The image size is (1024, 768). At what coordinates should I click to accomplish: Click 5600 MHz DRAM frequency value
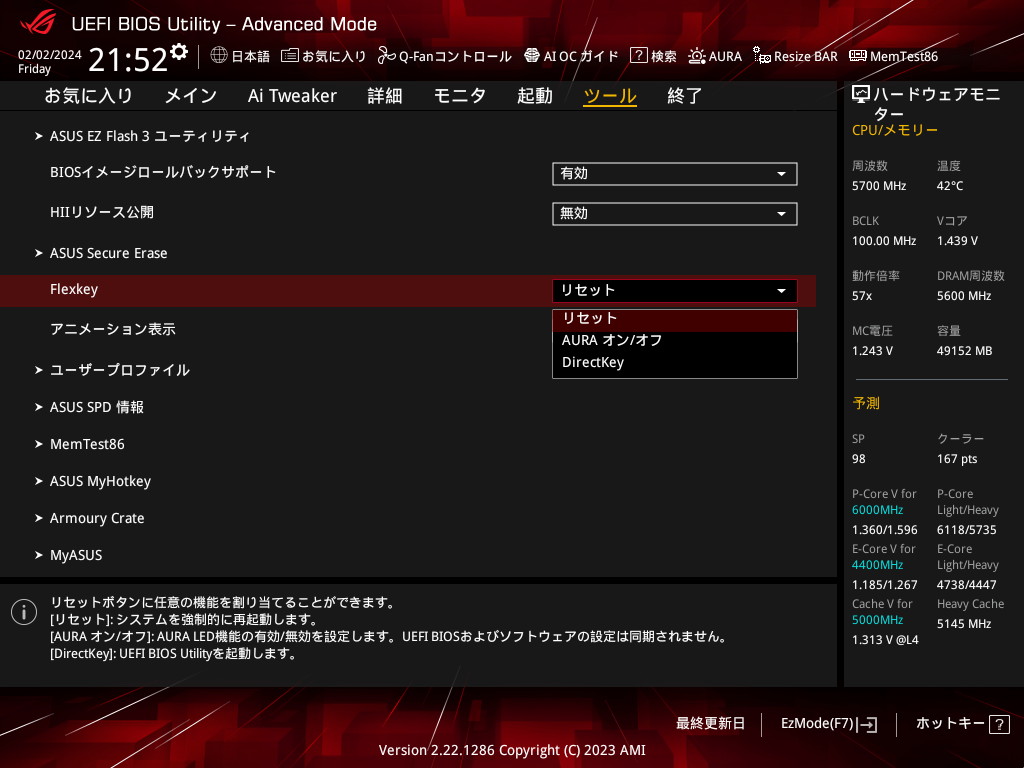[x=964, y=296]
